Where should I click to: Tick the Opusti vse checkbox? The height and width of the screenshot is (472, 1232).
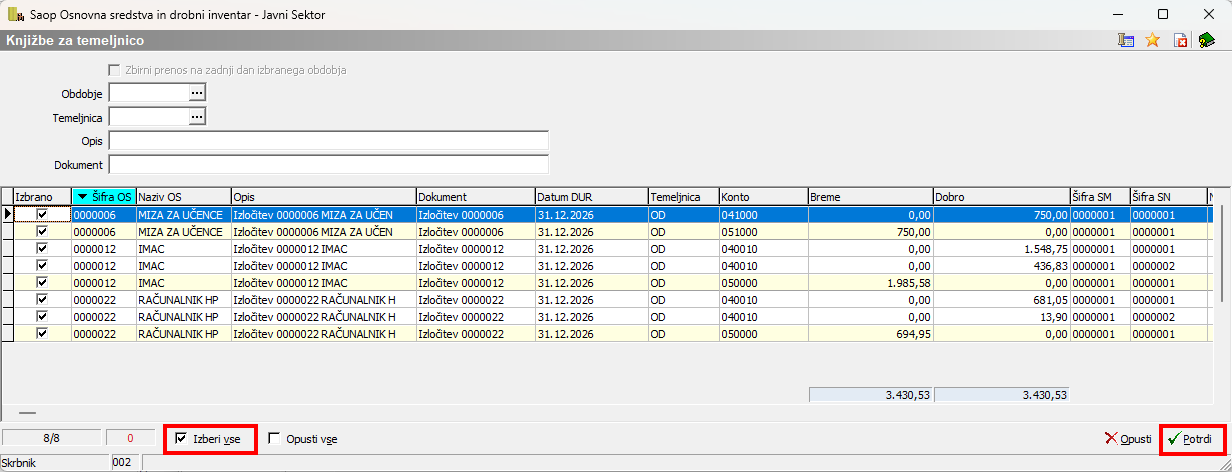click(274, 438)
